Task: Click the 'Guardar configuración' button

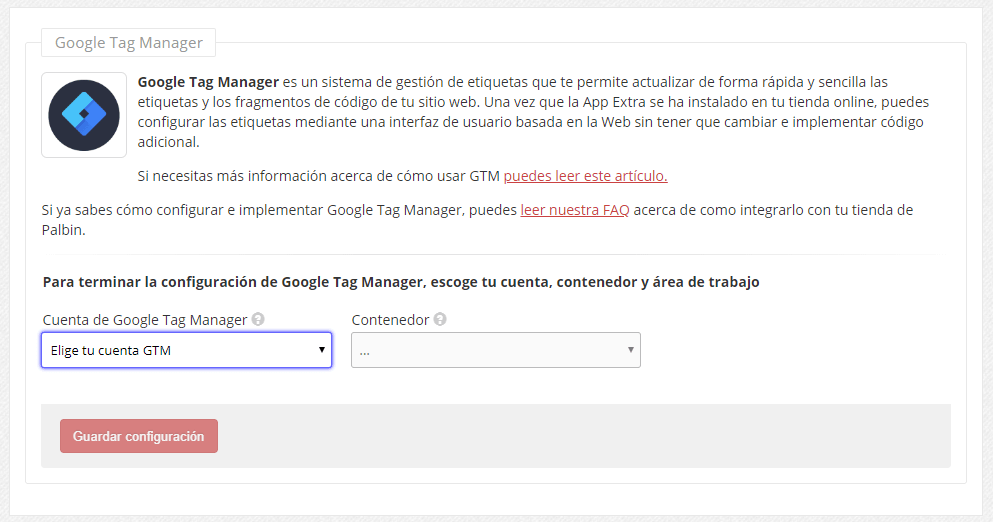Action: pyautogui.click(x=139, y=436)
